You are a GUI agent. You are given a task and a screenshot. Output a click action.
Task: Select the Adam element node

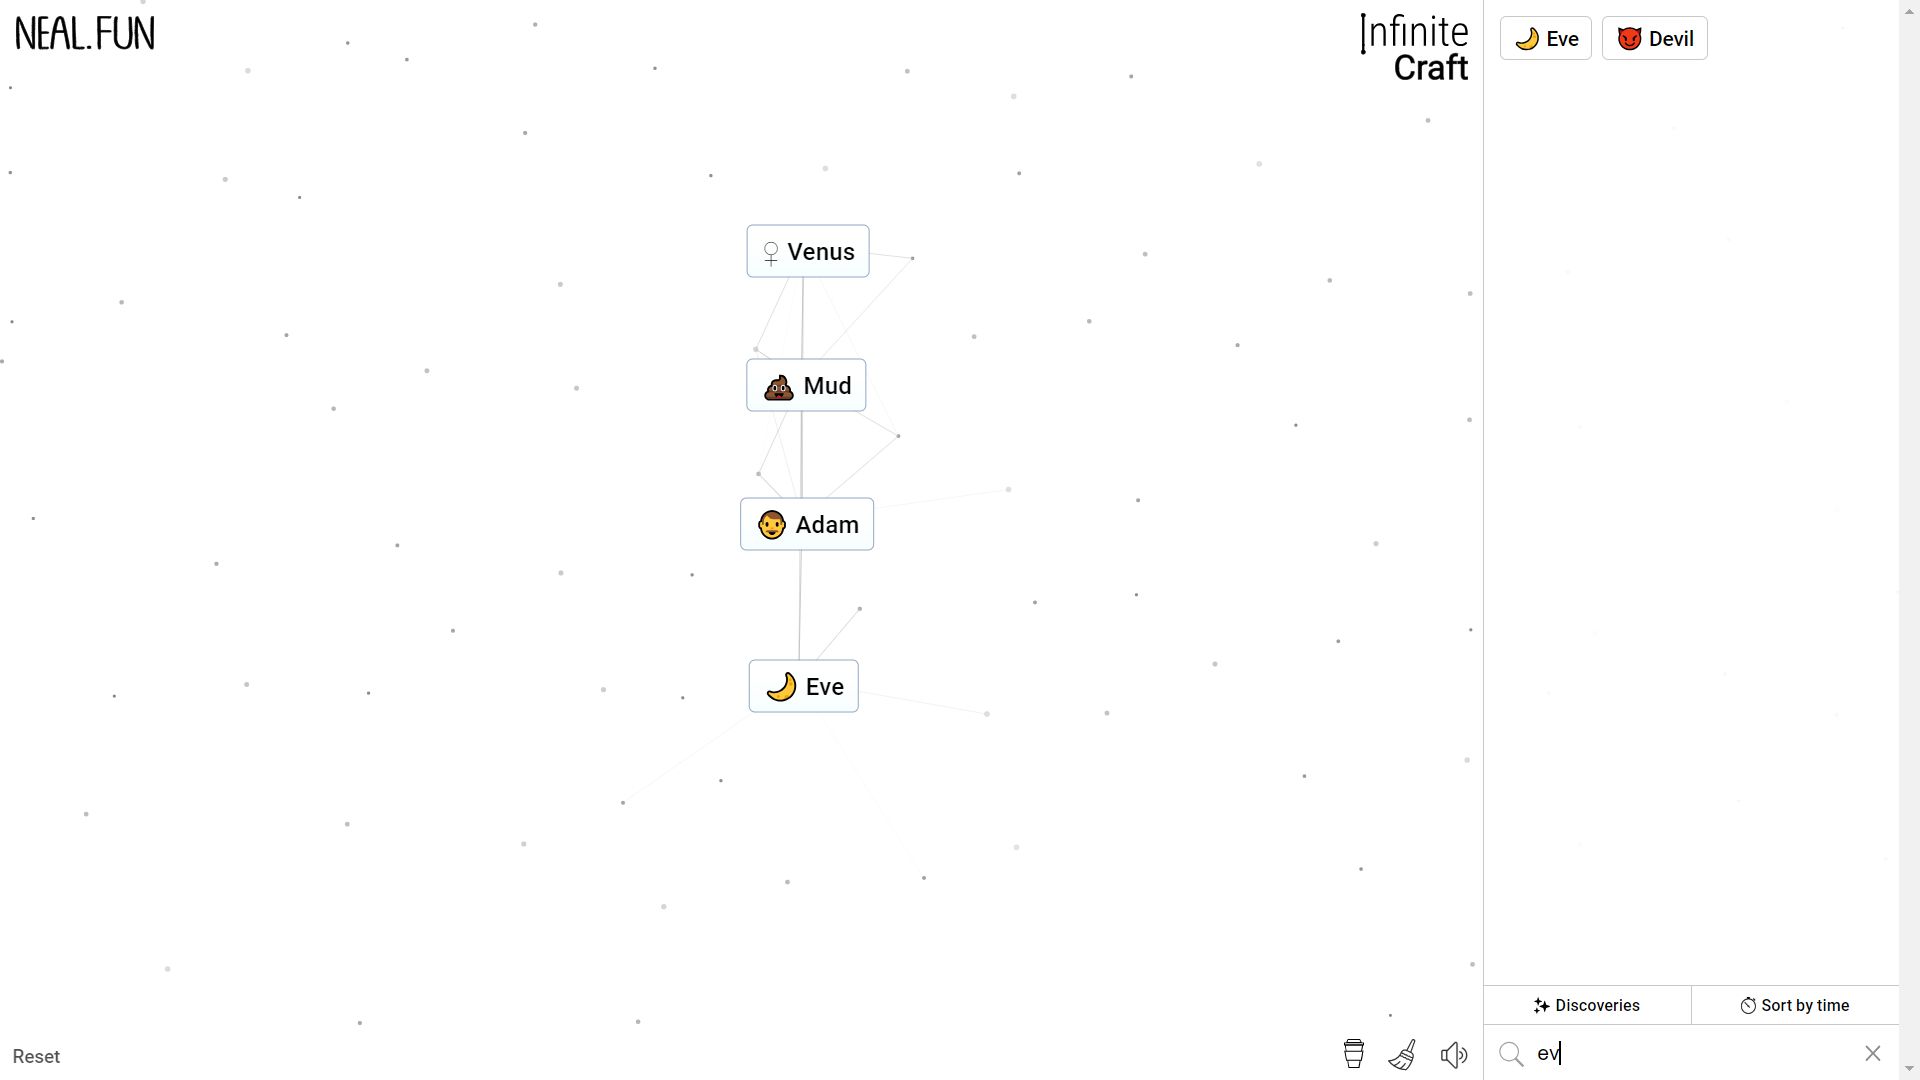pos(807,525)
